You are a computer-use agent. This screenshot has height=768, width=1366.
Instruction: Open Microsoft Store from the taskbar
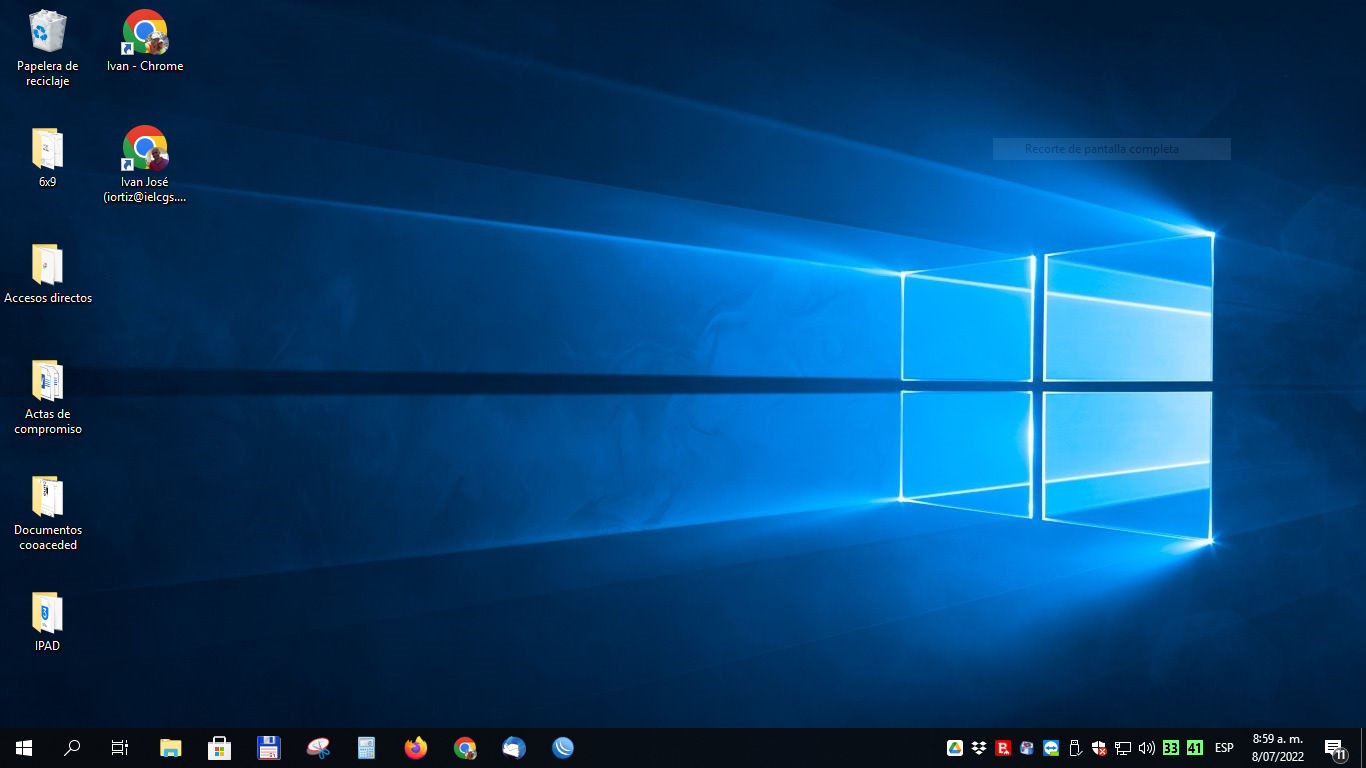tap(219, 747)
